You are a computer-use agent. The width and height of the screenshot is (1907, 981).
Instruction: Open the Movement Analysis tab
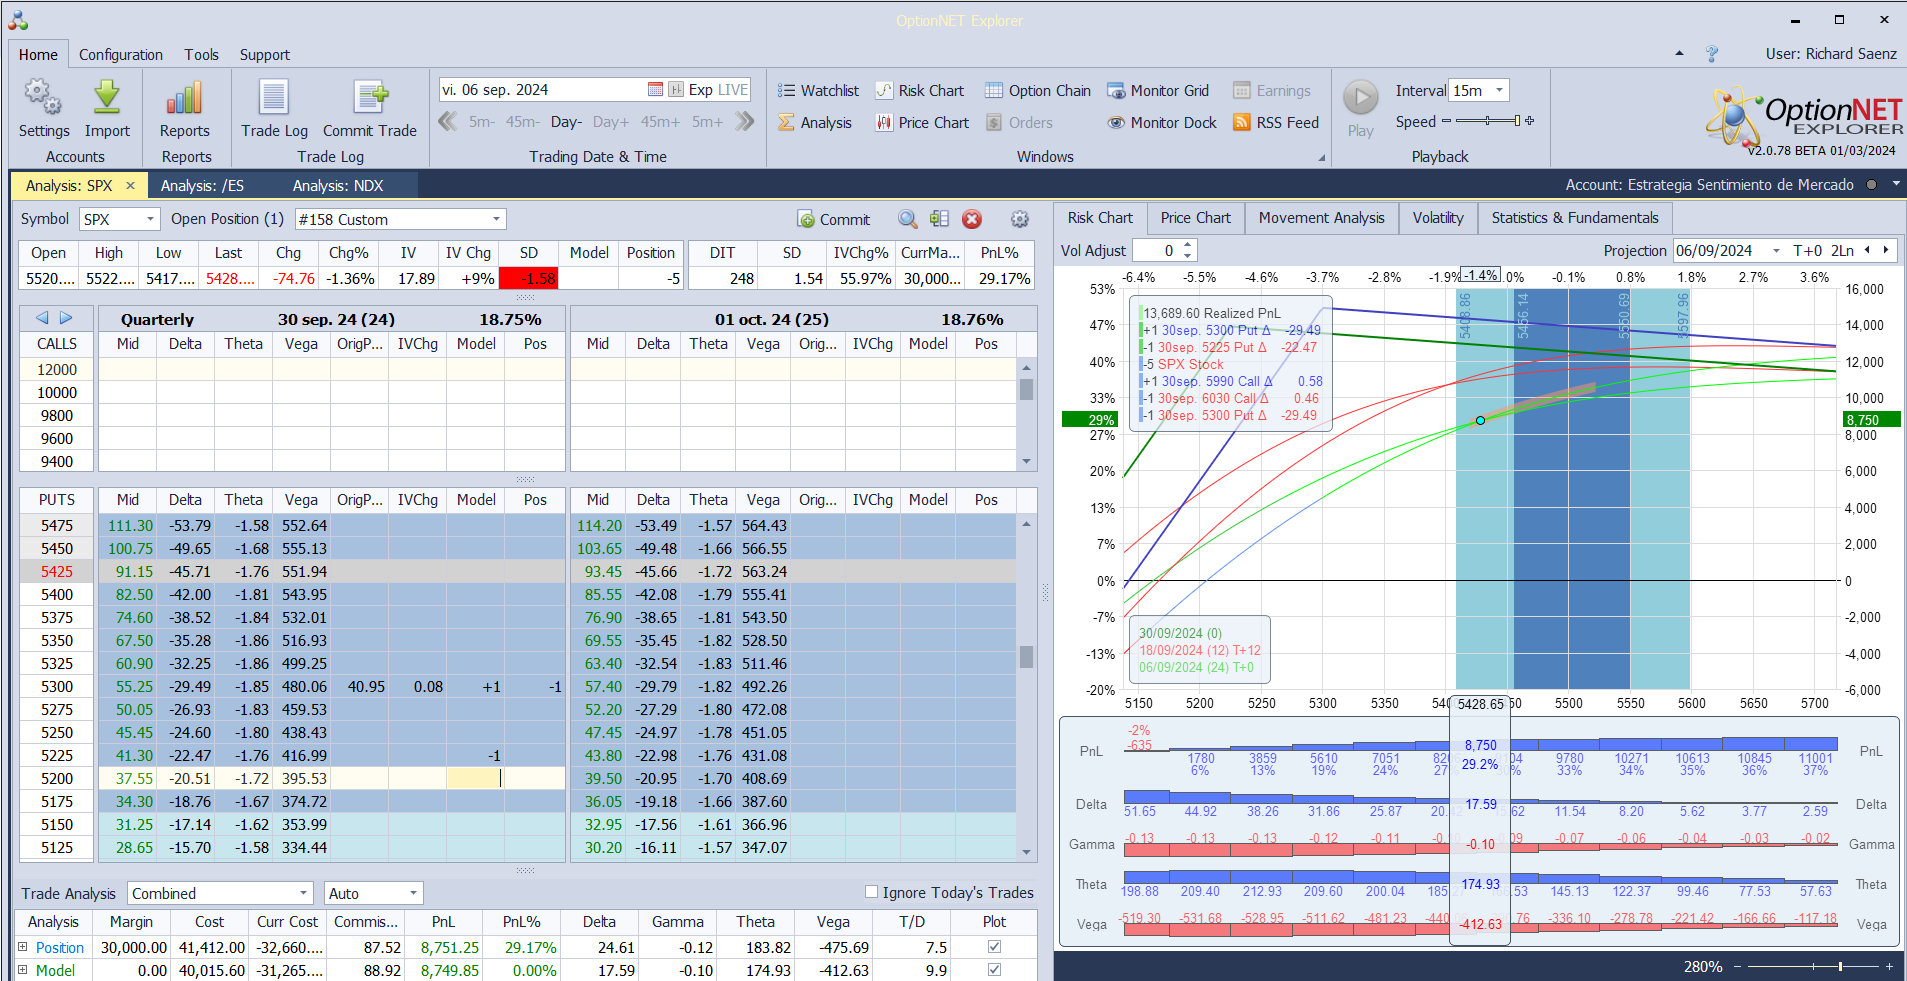click(x=1321, y=218)
